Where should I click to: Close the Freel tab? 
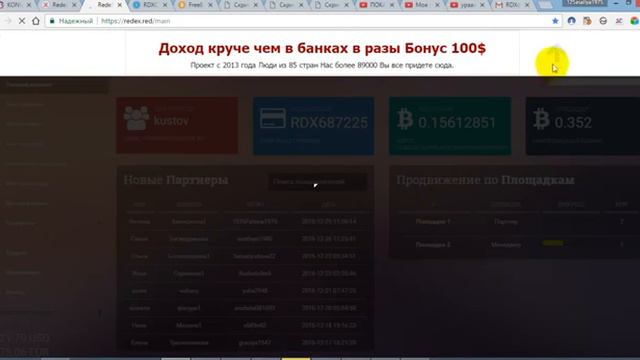[210, 5]
